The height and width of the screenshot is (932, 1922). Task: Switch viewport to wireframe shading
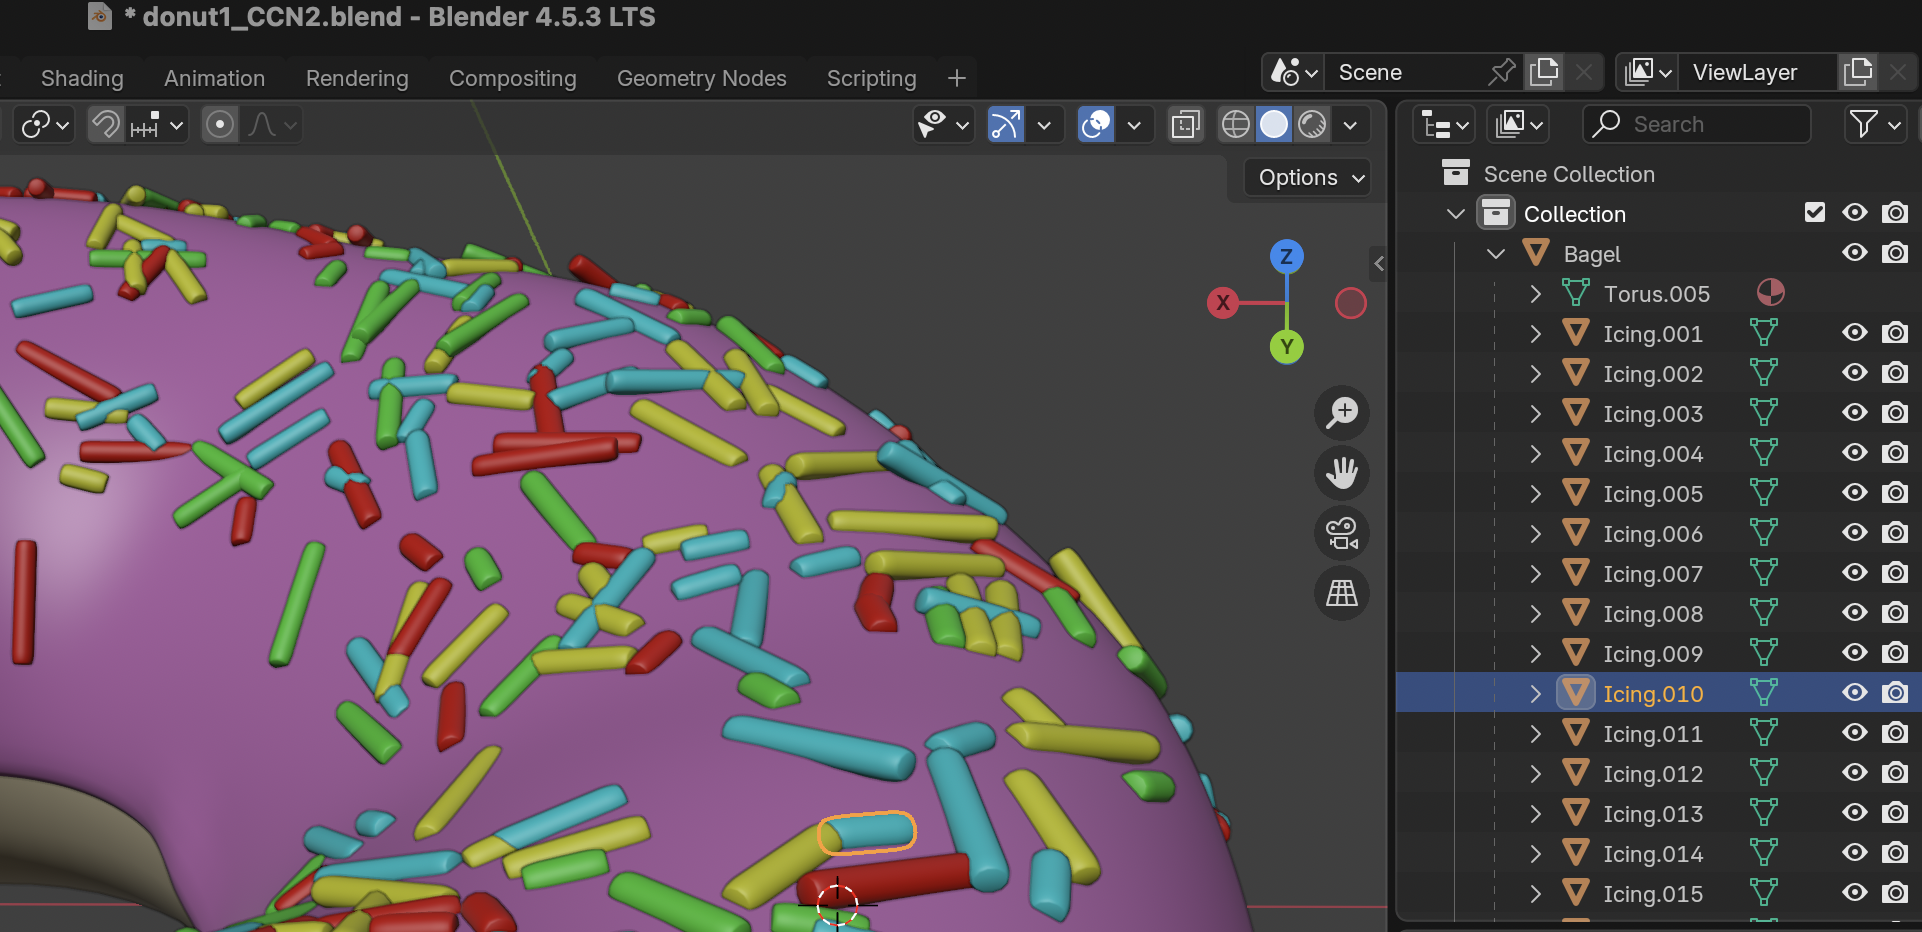click(x=1235, y=124)
